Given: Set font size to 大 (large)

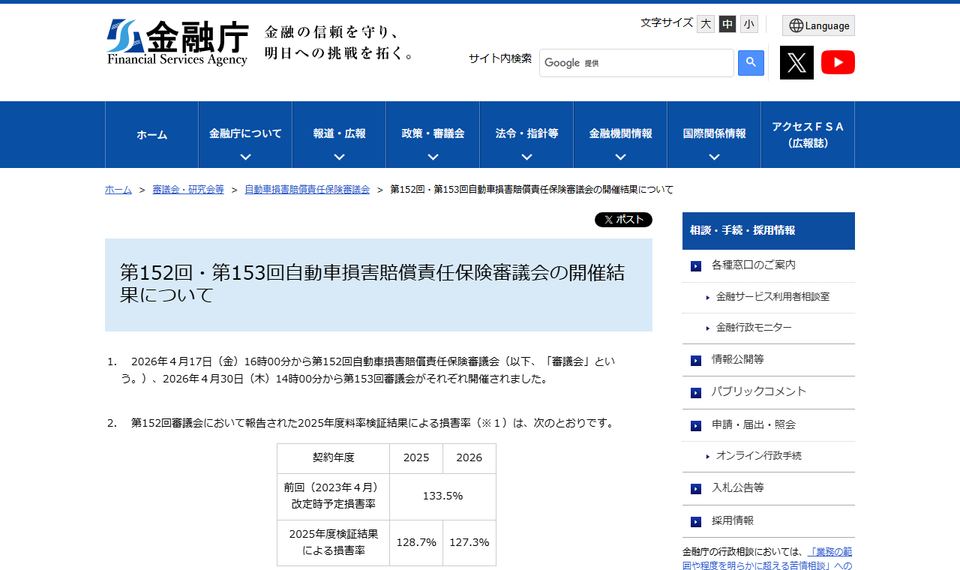Looking at the screenshot, I should [x=705, y=24].
